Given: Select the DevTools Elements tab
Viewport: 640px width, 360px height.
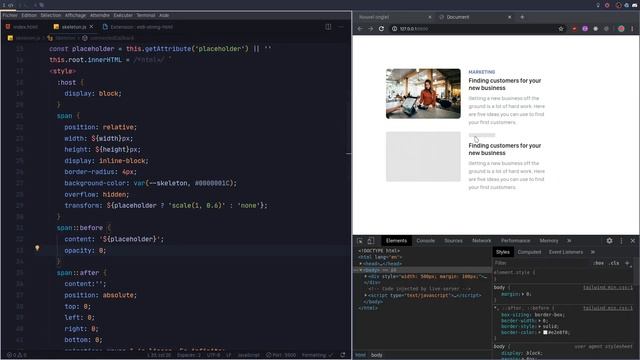Looking at the screenshot, I should point(396,241).
